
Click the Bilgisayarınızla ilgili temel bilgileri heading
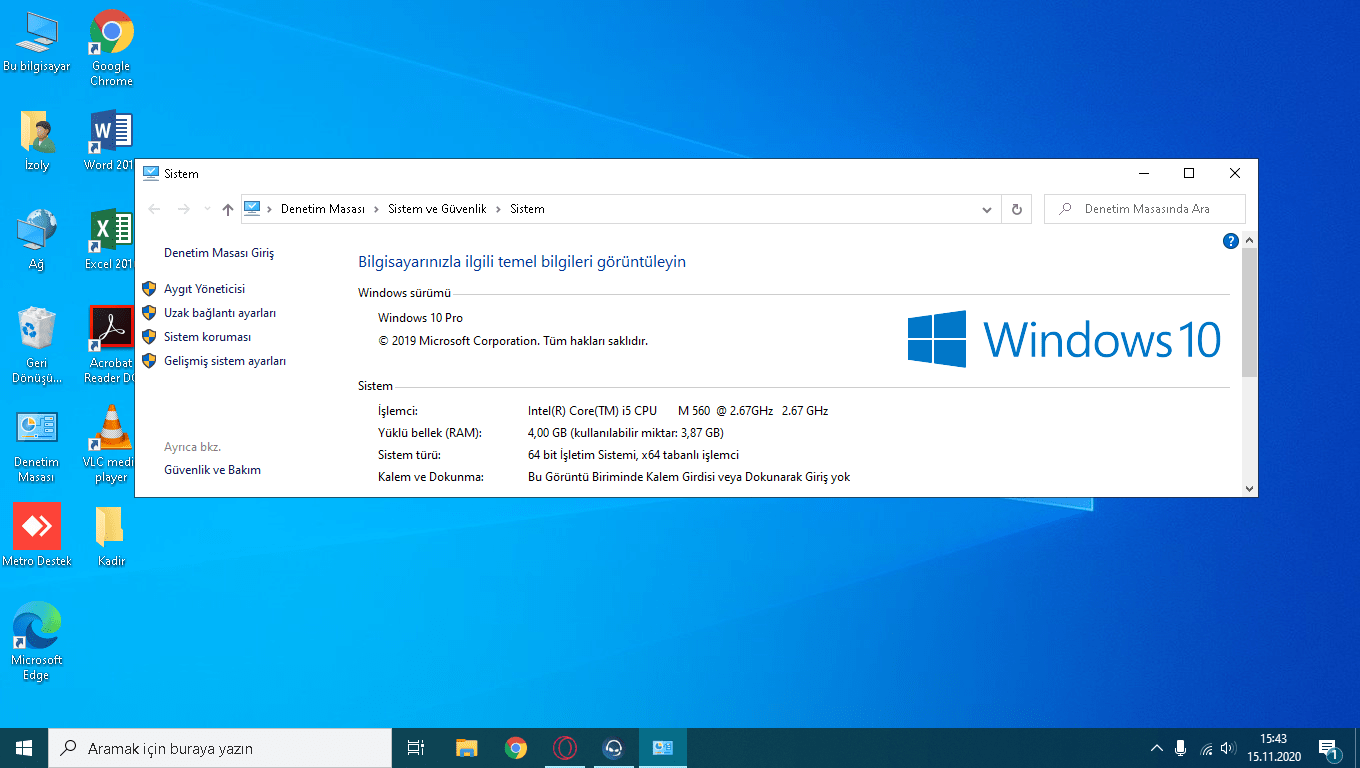[522, 262]
